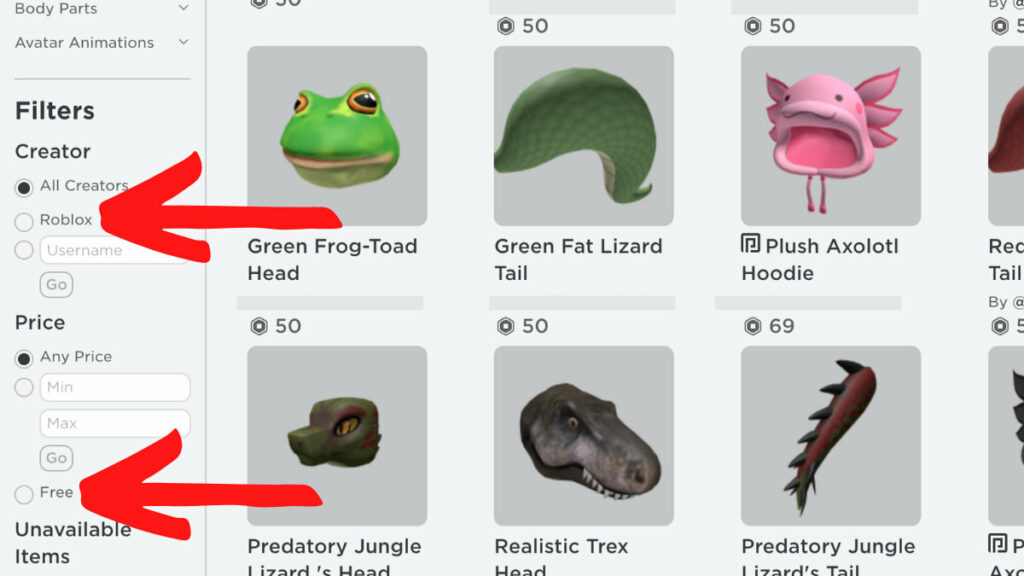Click Go button under Username field
Viewport: 1024px width, 576px height.
pyautogui.click(x=56, y=285)
